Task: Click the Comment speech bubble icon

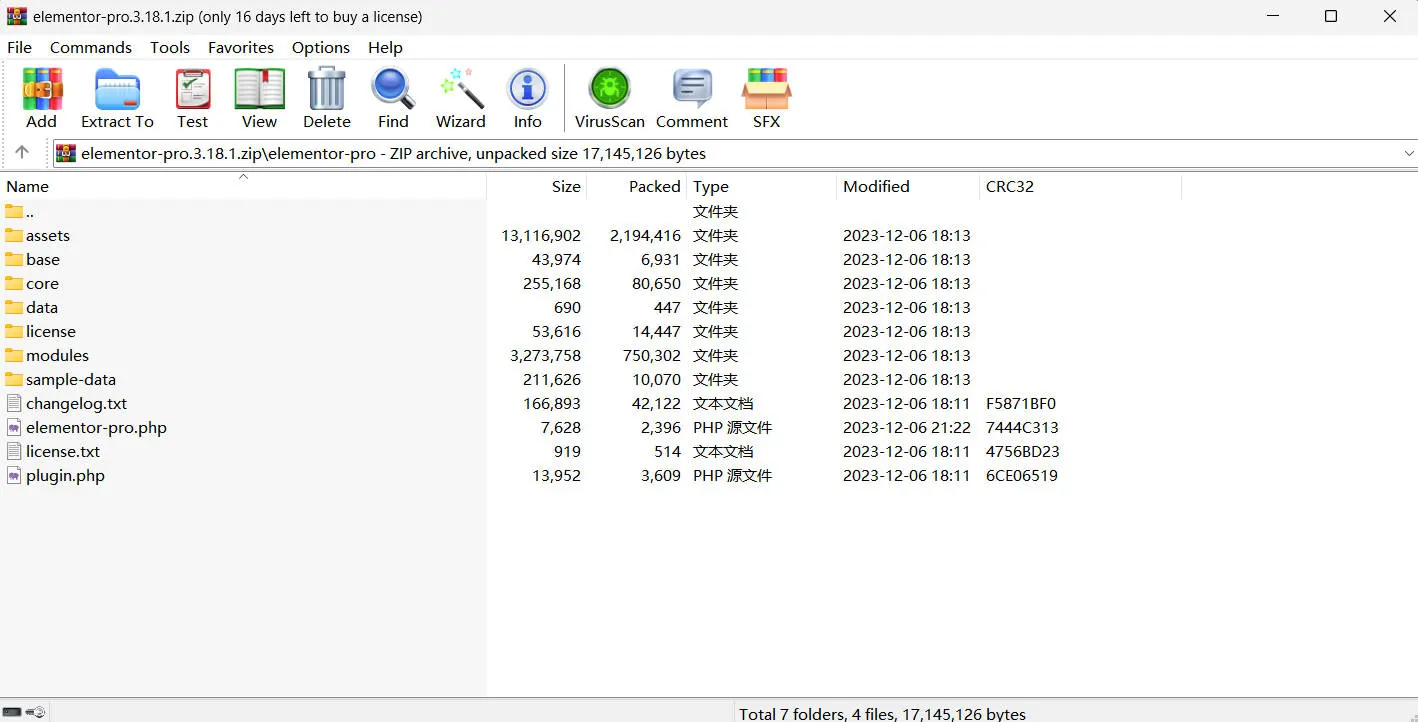Action: coord(692,89)
